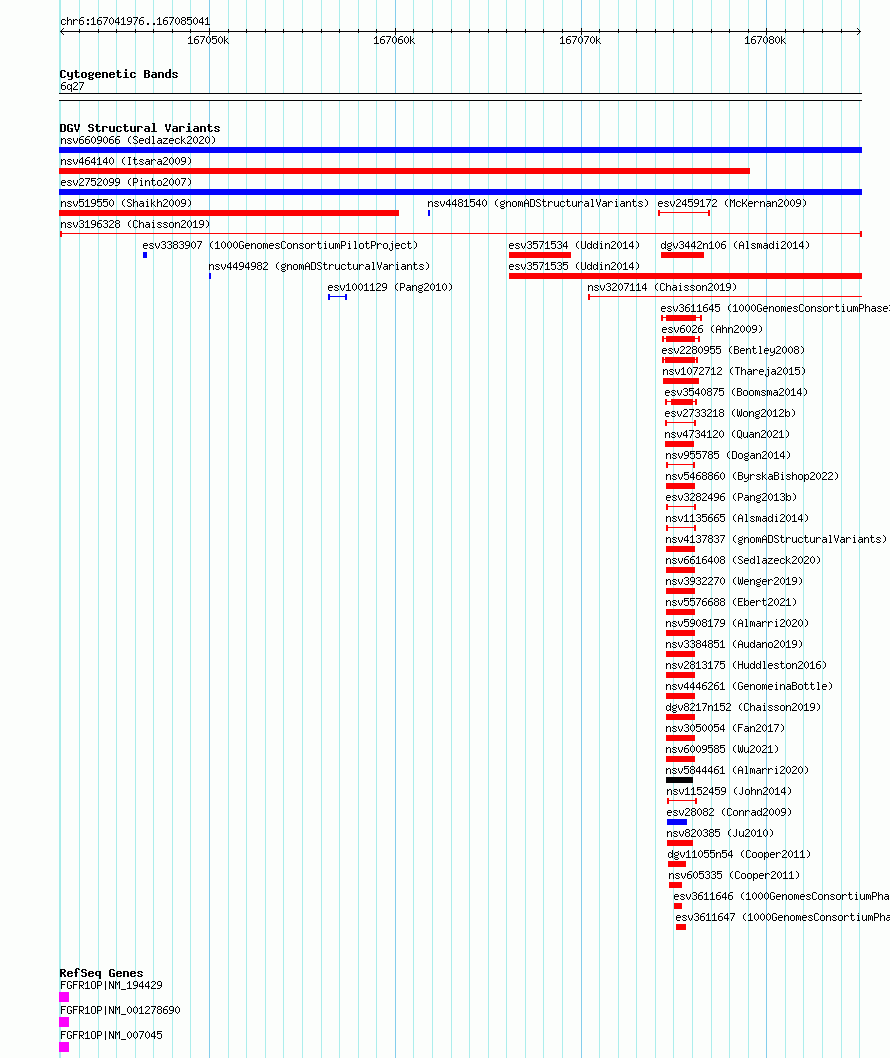The height and width of the screenshot is (1058, 890).
Task: Click nsv3196328 (Chaisson2019) label
Action: tap(135, 224)
